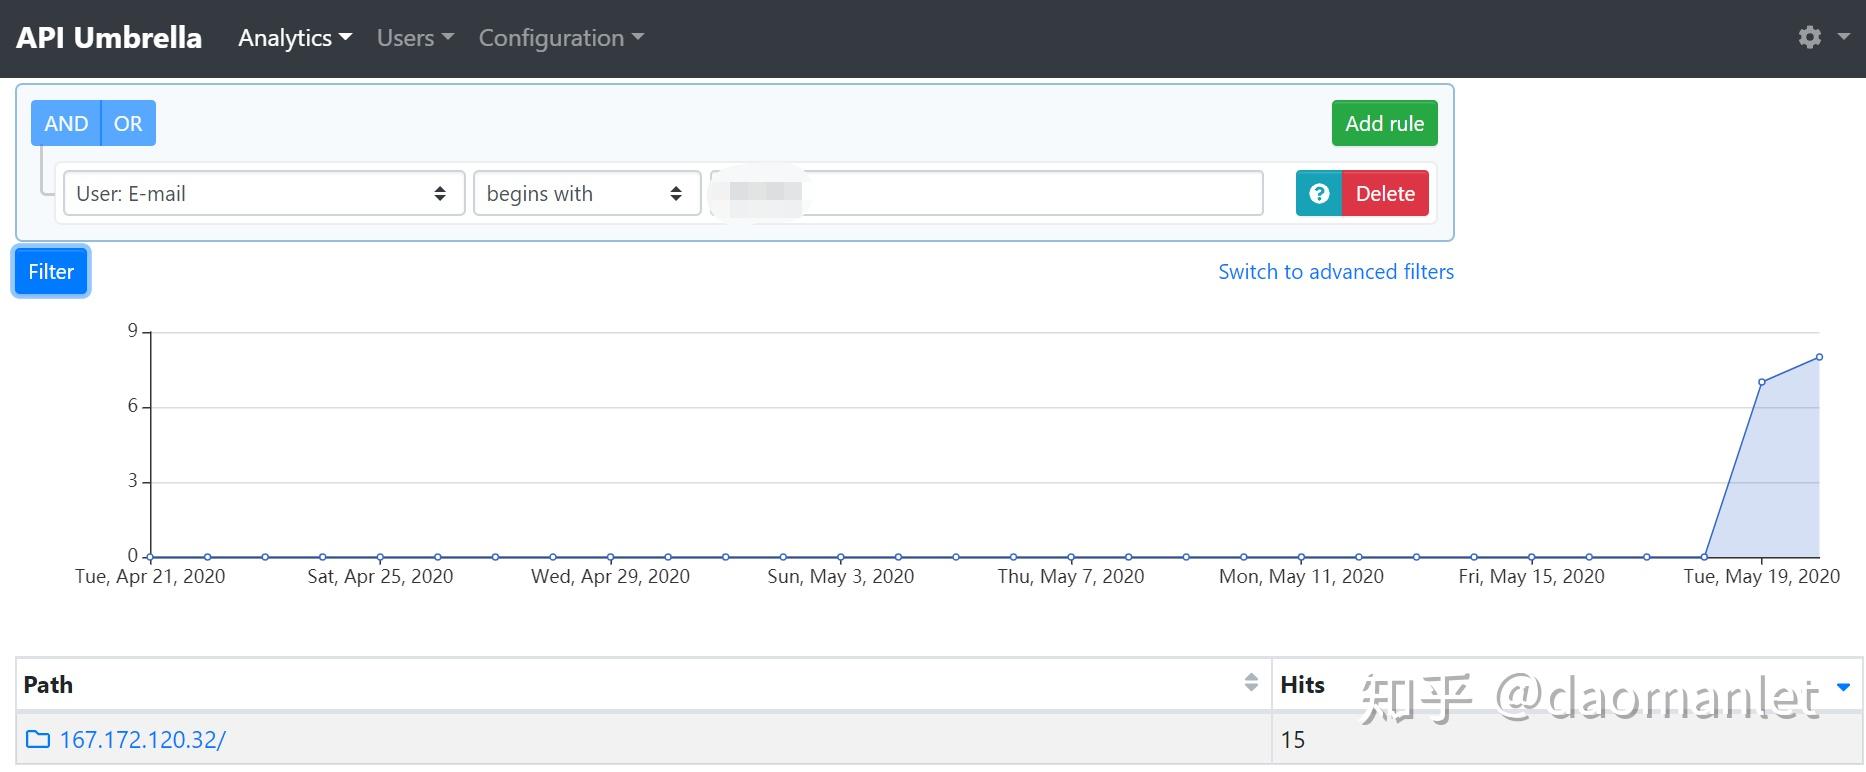
Task: Click the folder icon beside 167.172.120.32/
Action: pyautogui.click(x=38, y=740)
